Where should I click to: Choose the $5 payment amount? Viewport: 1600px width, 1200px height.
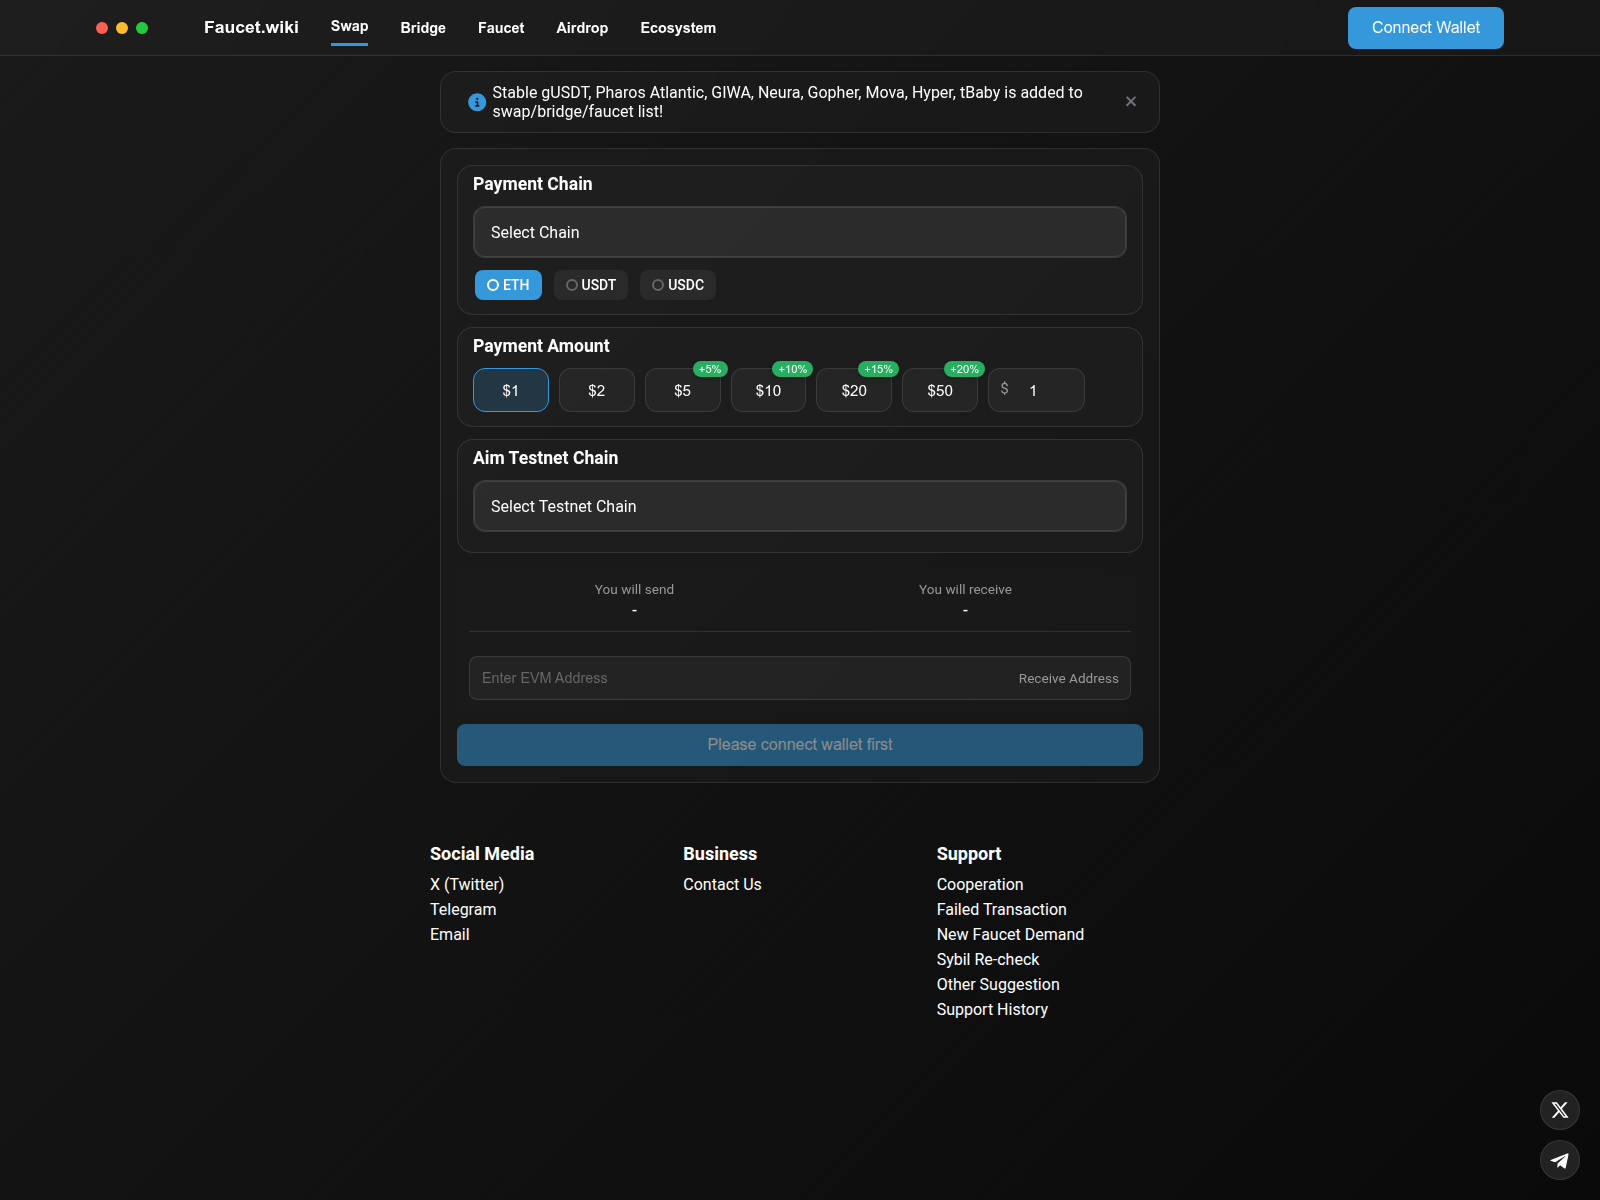click(683, 390)
